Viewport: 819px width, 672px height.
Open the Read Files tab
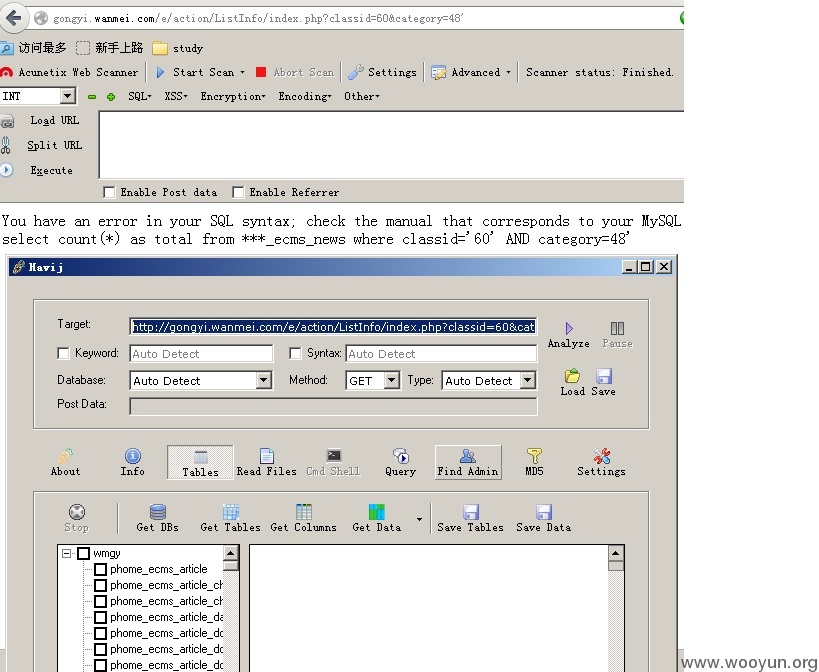(x=266, y=463)
